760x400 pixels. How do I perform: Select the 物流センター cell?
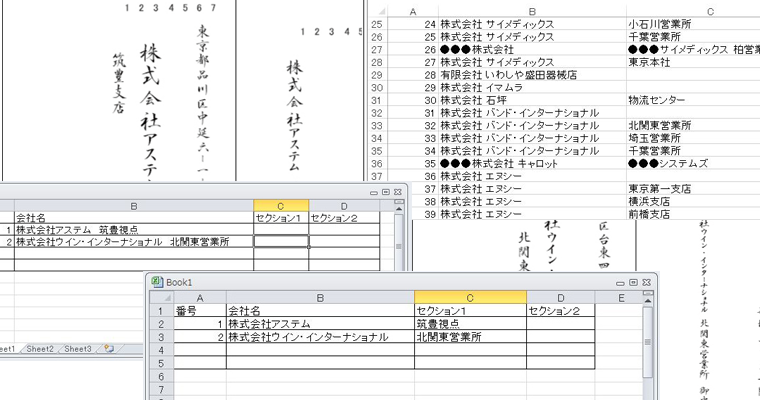click(x=693, y=100)
